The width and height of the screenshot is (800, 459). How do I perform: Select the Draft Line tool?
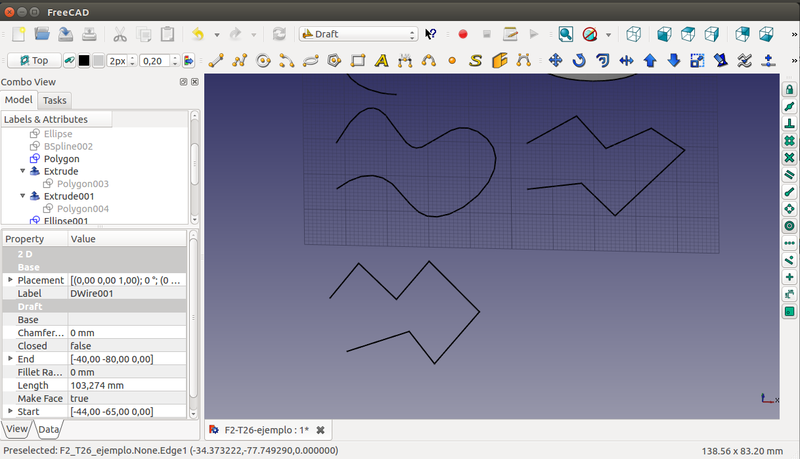point(216,60)
